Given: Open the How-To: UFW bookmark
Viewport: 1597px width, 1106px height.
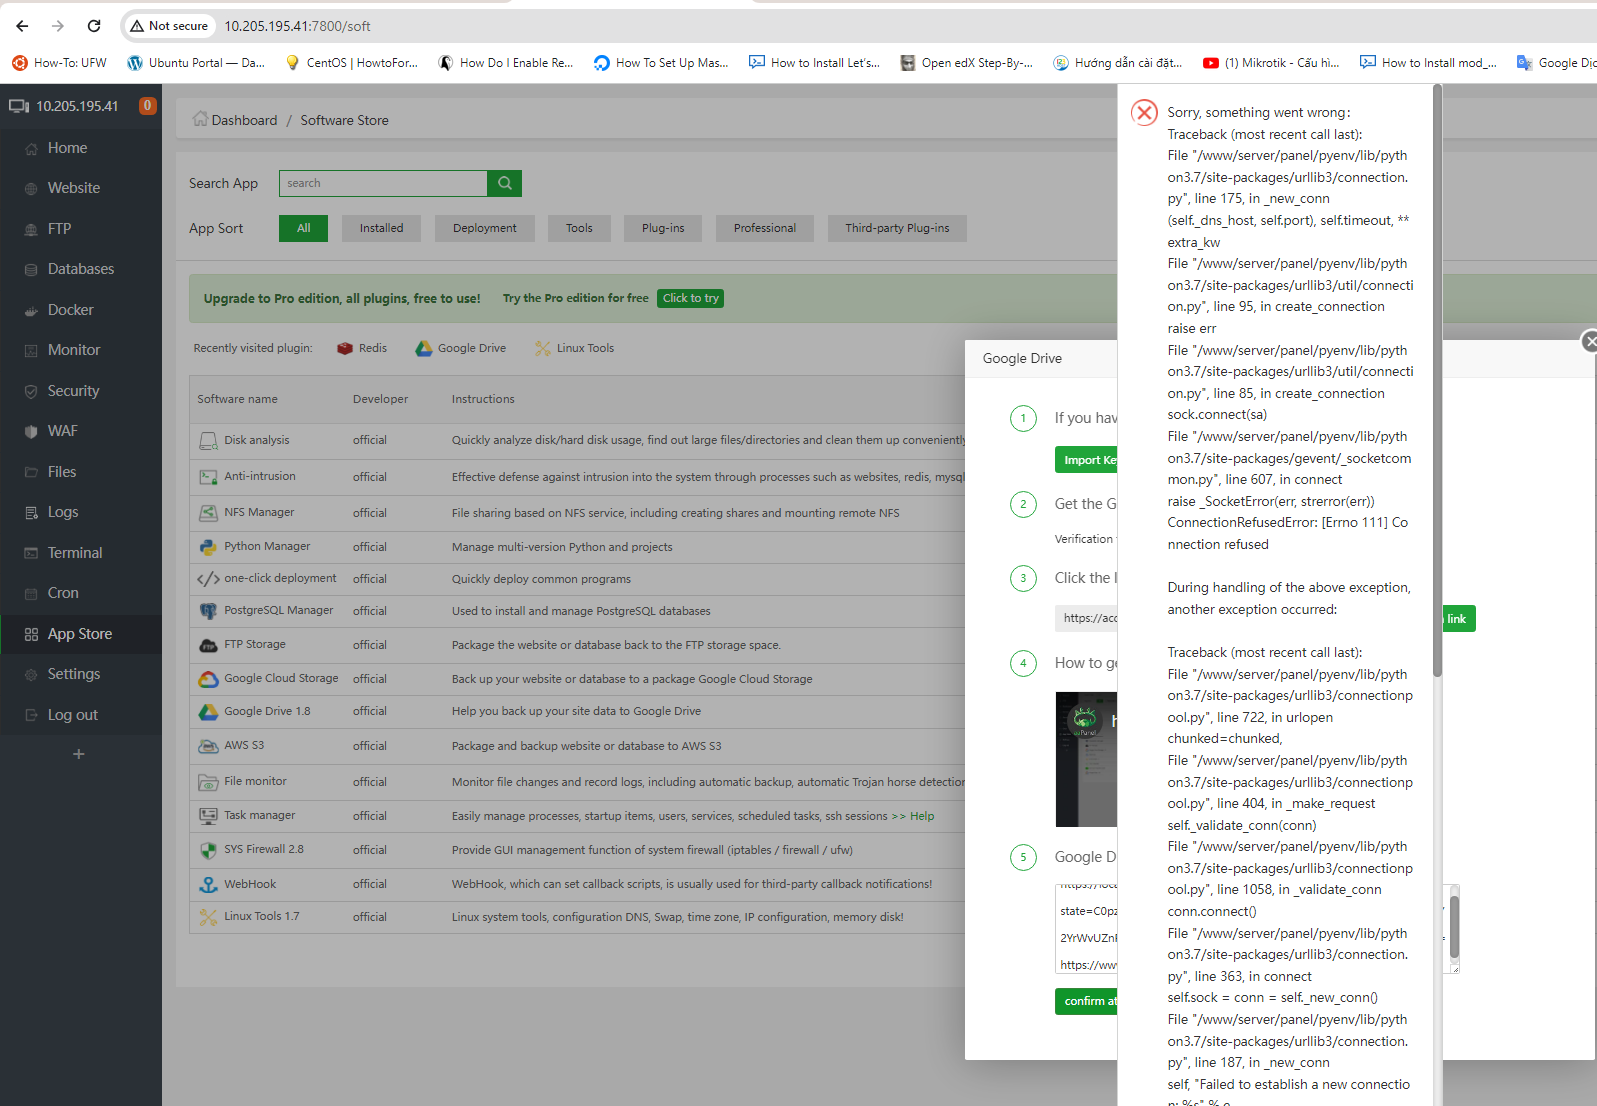Looking at the screenshot, I should 60,63.
